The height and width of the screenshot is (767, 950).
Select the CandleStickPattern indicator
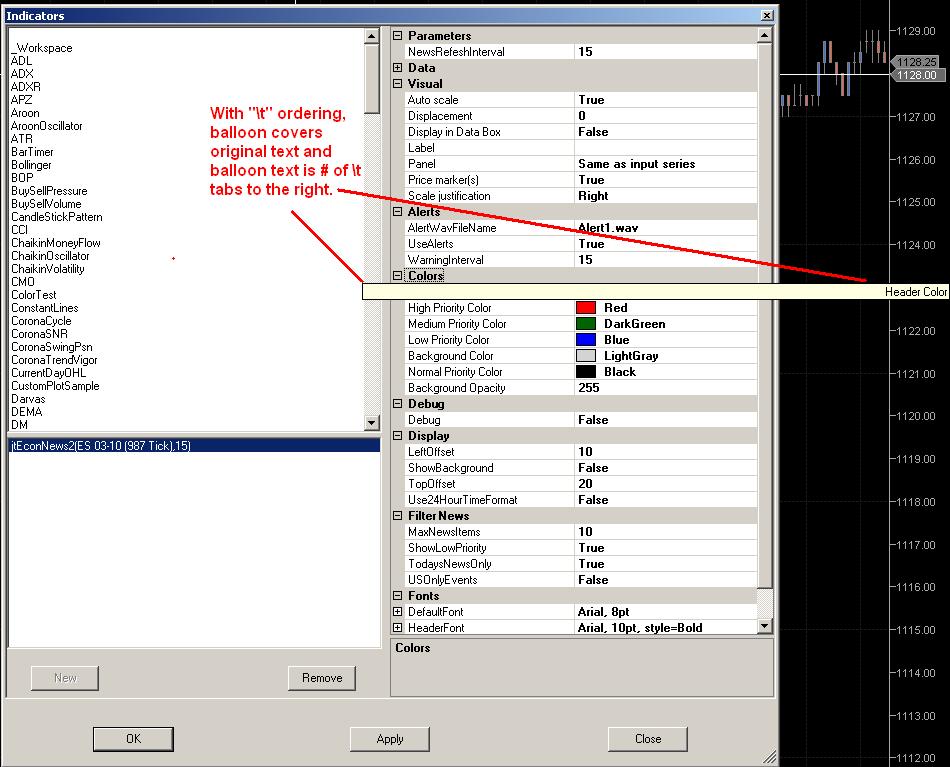pyautogui.click(x=57, y=217)
